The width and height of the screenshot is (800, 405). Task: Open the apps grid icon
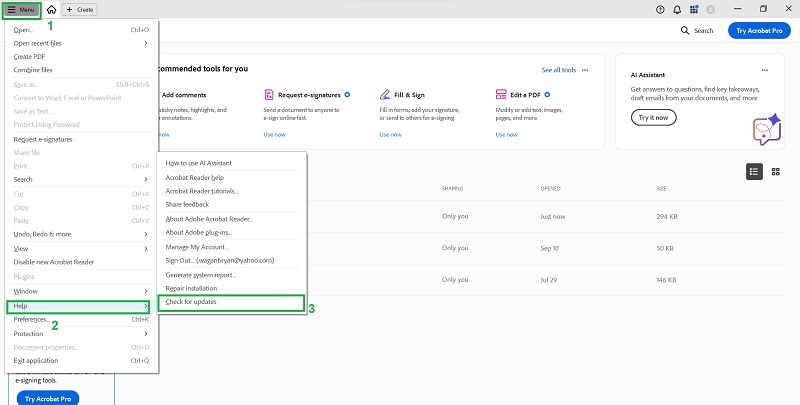694,10
